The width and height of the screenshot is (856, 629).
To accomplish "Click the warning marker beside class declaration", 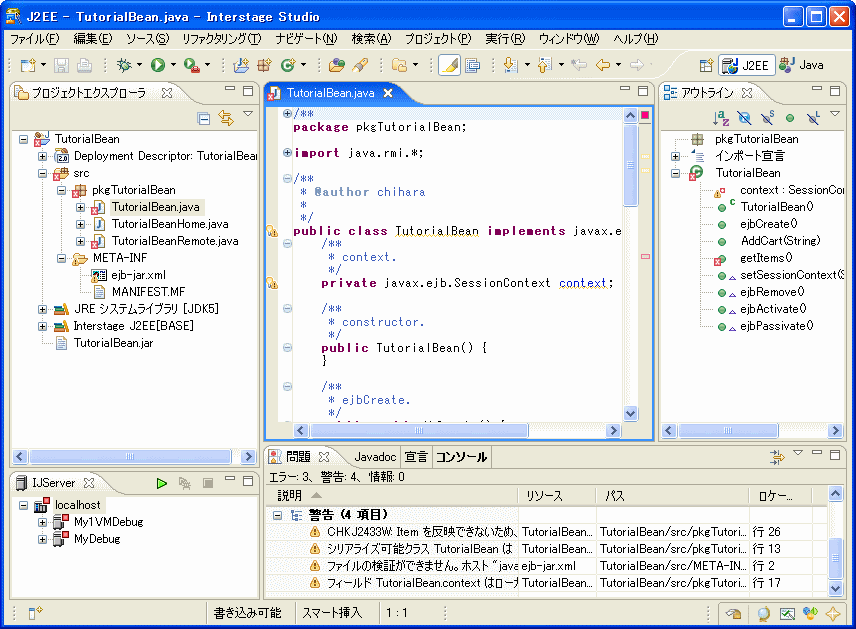I will [x=272, y=232].
